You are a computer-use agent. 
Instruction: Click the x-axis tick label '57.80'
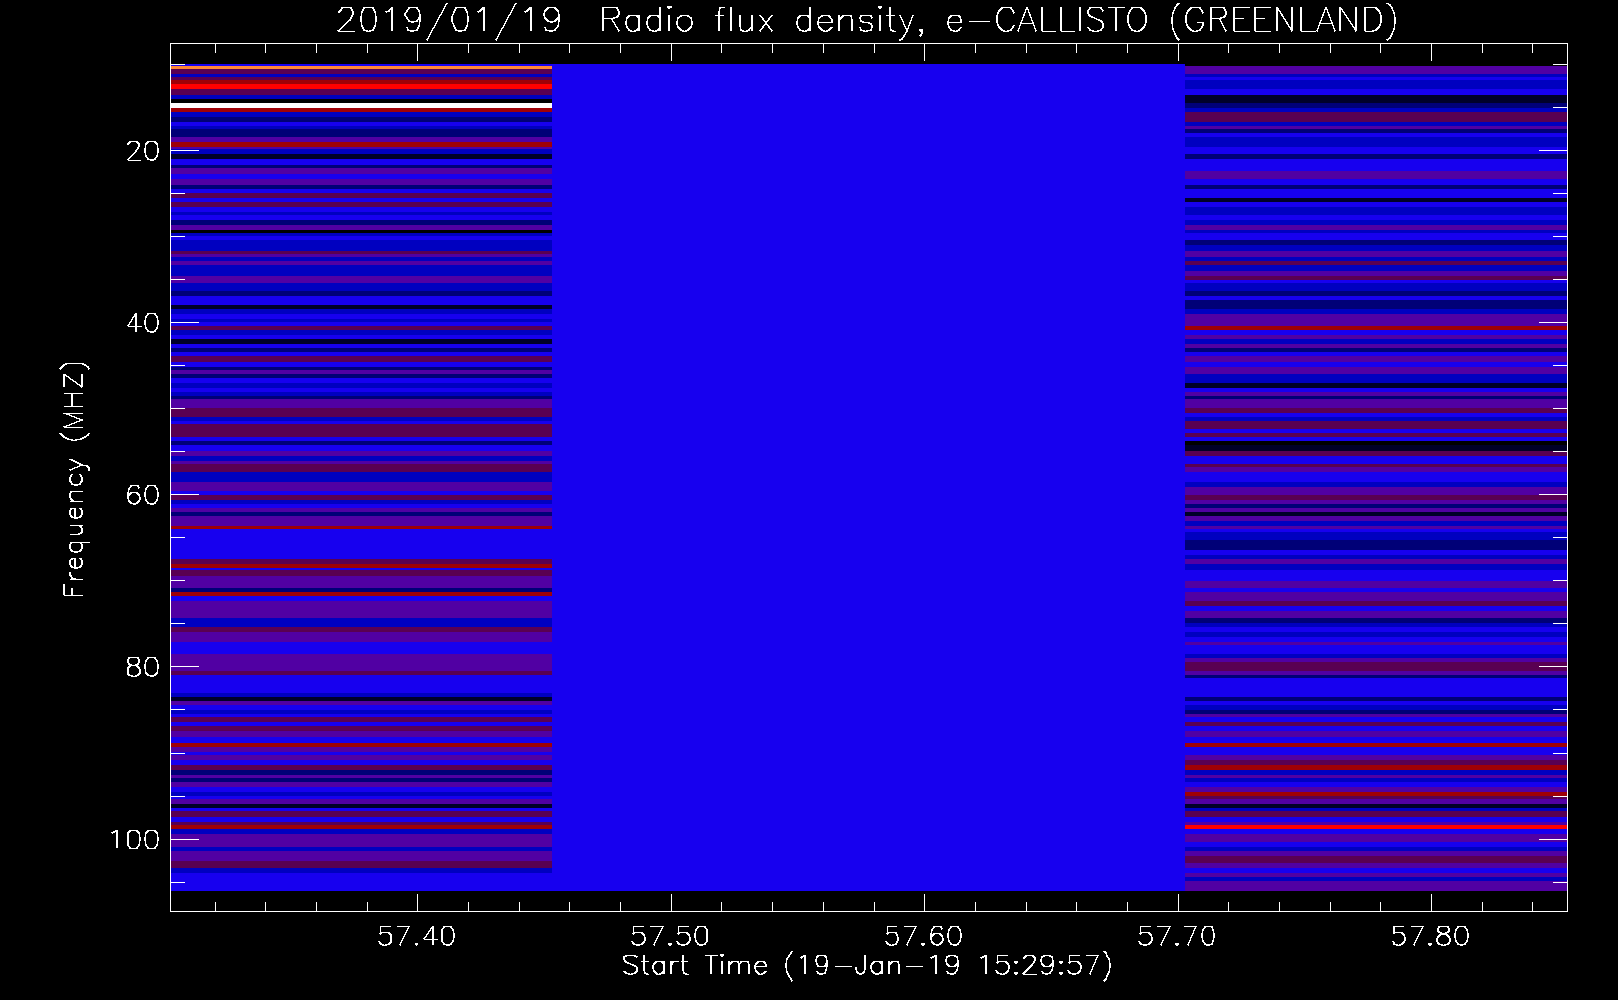pos(1432,937)
